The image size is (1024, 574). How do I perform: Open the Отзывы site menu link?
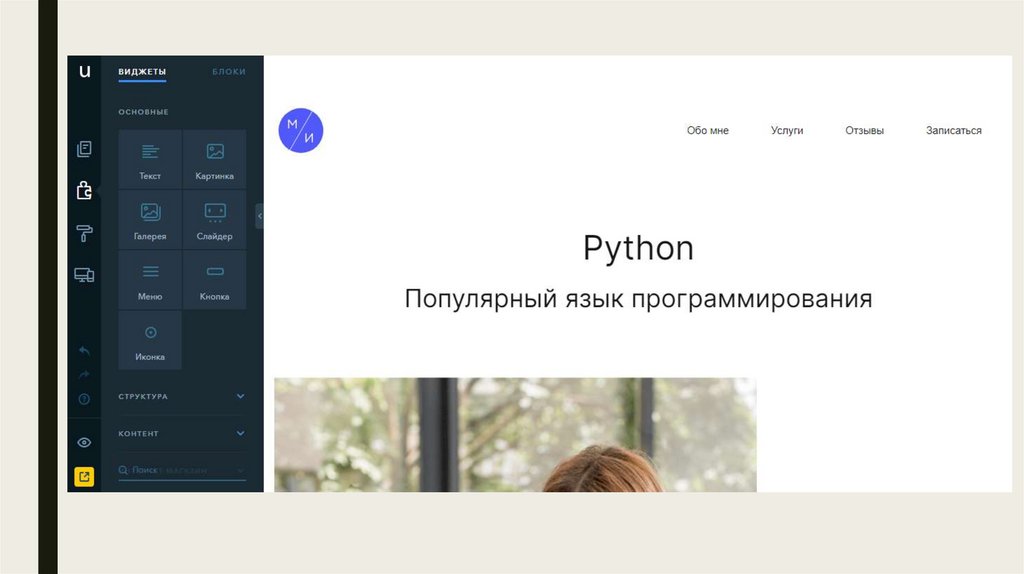[x=865, y=131]
